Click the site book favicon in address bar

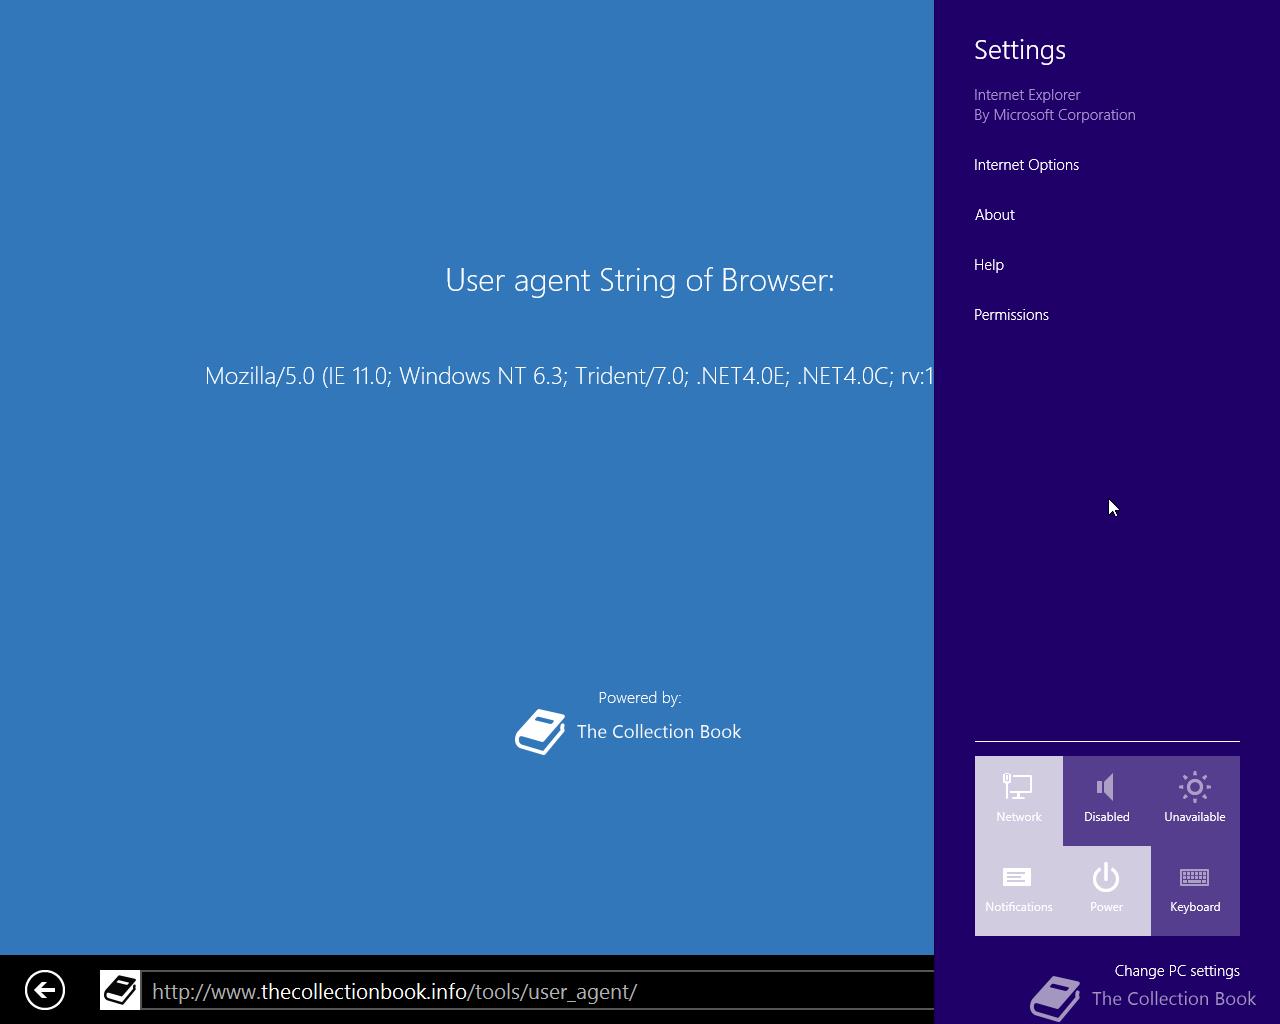pyautogui.click(x=120, y=990)
